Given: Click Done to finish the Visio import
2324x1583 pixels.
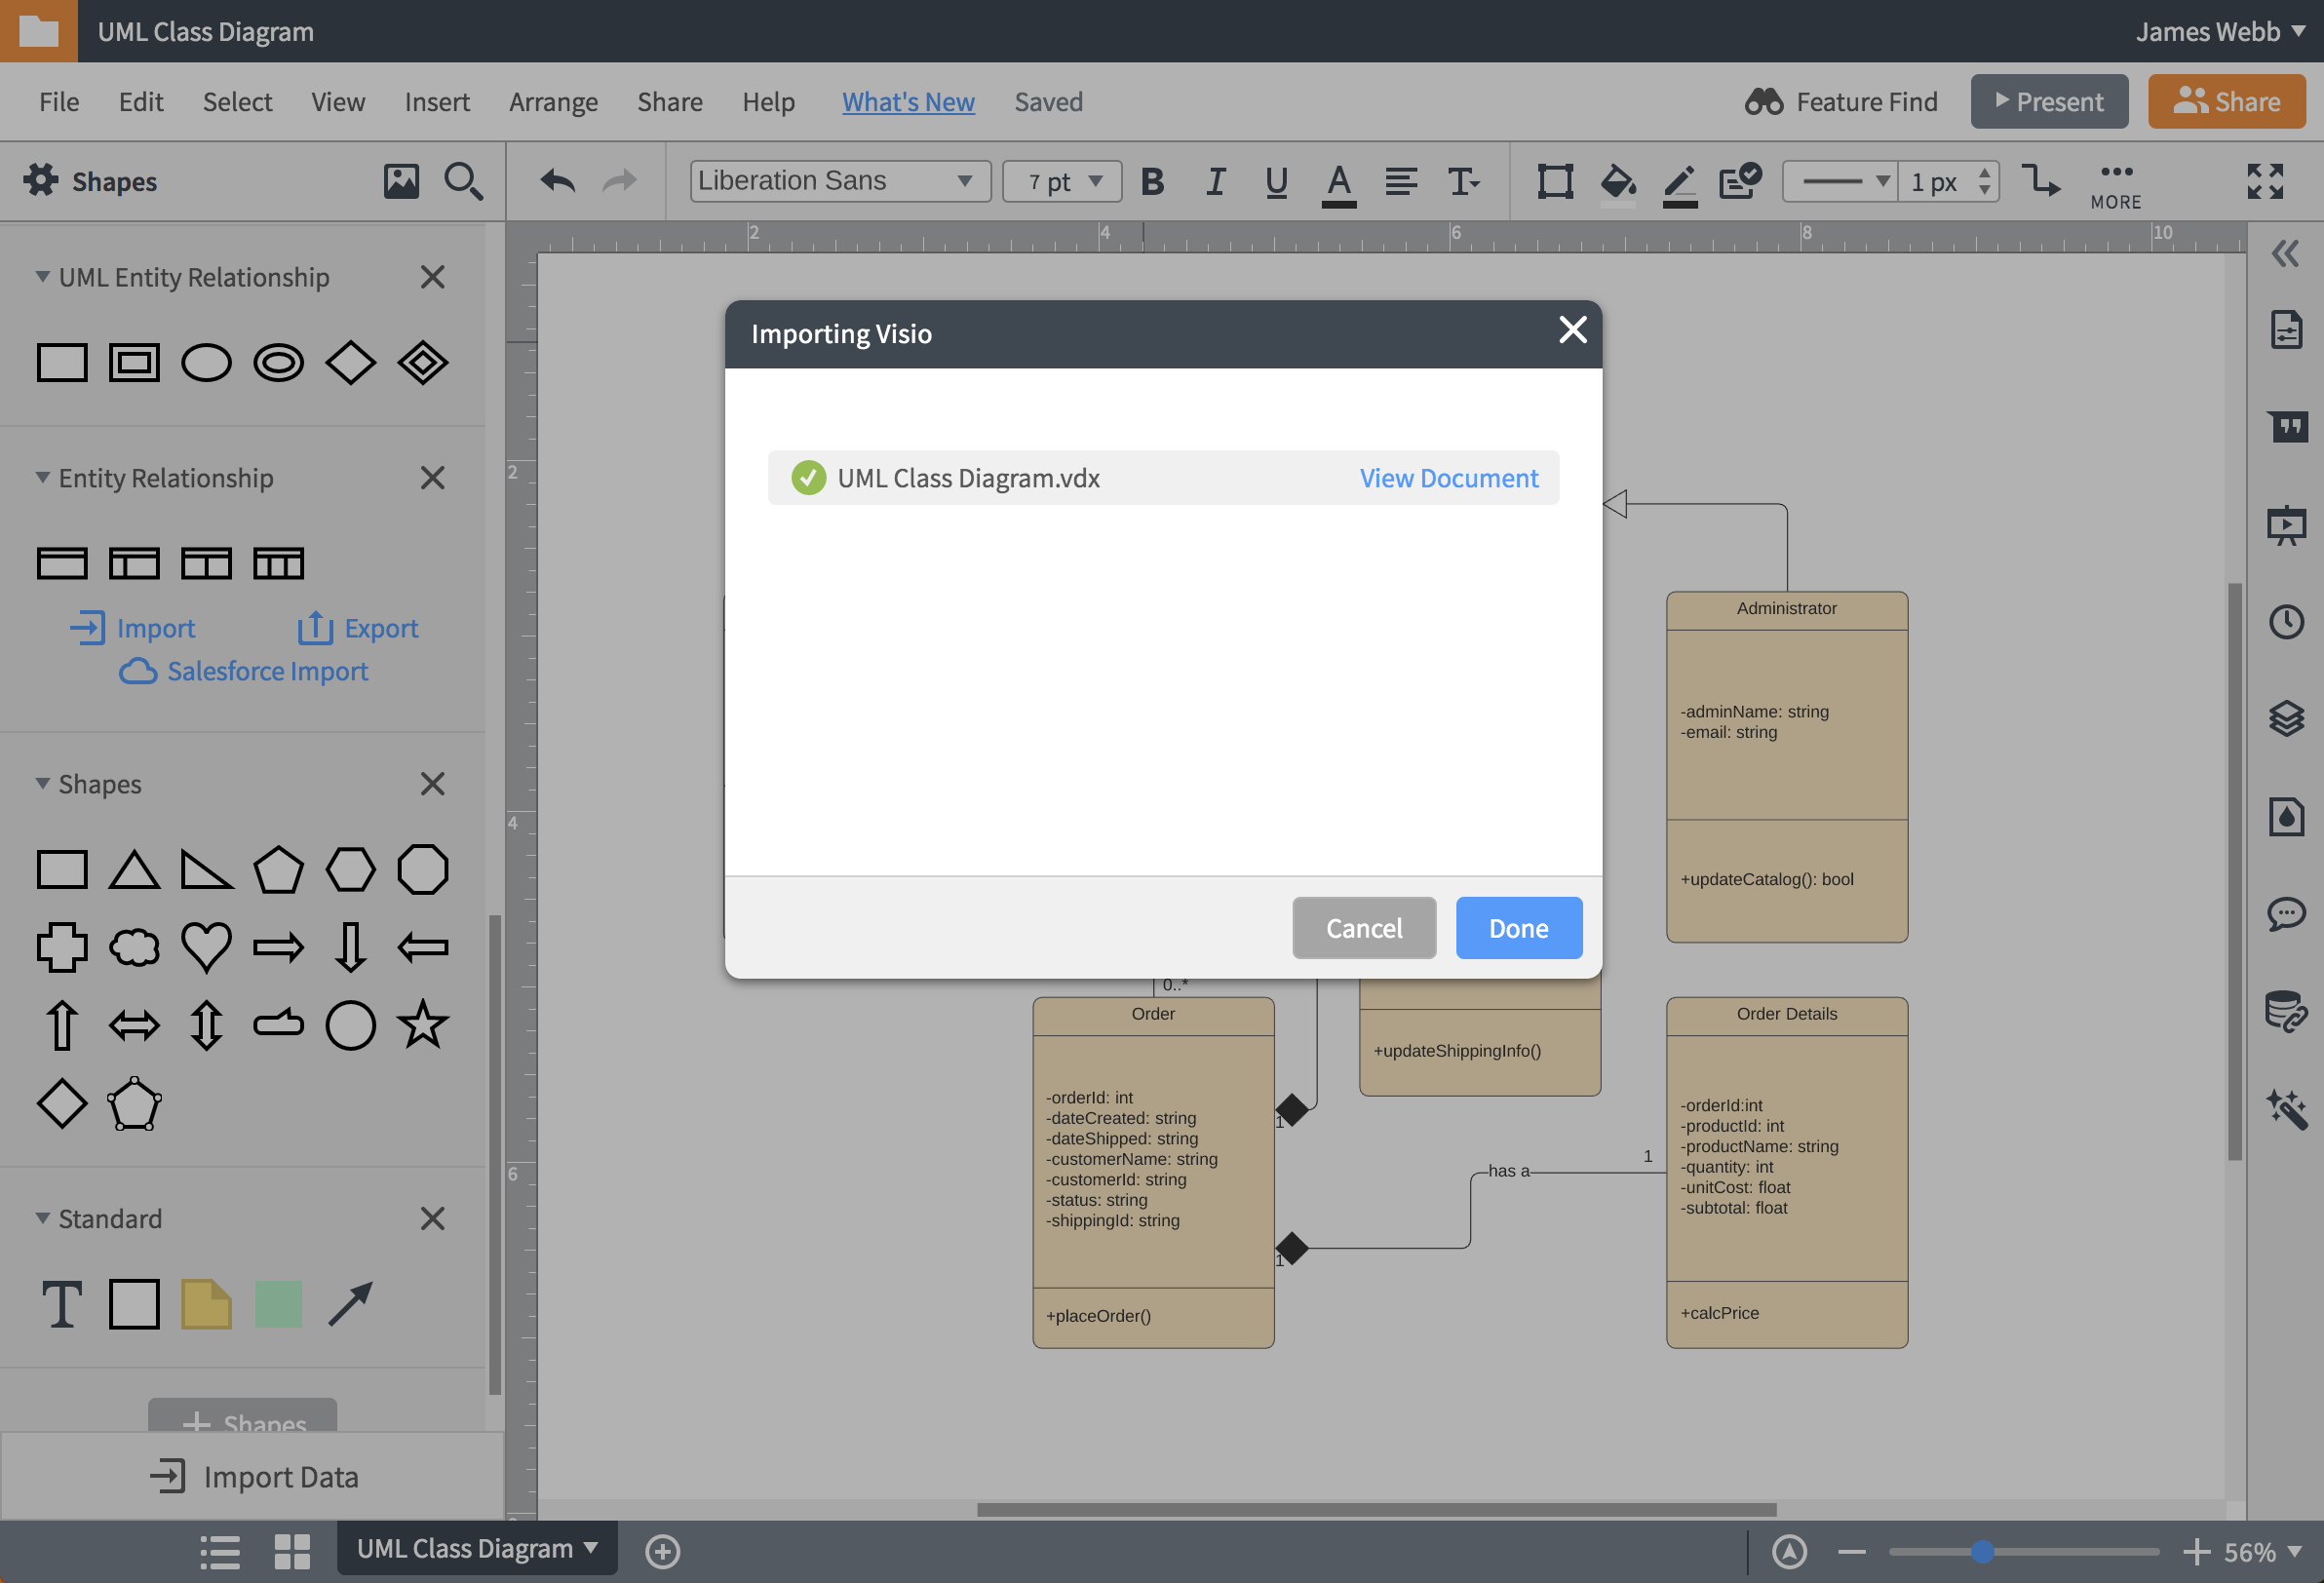Looking at the screenshot, I should (1518, 928).
